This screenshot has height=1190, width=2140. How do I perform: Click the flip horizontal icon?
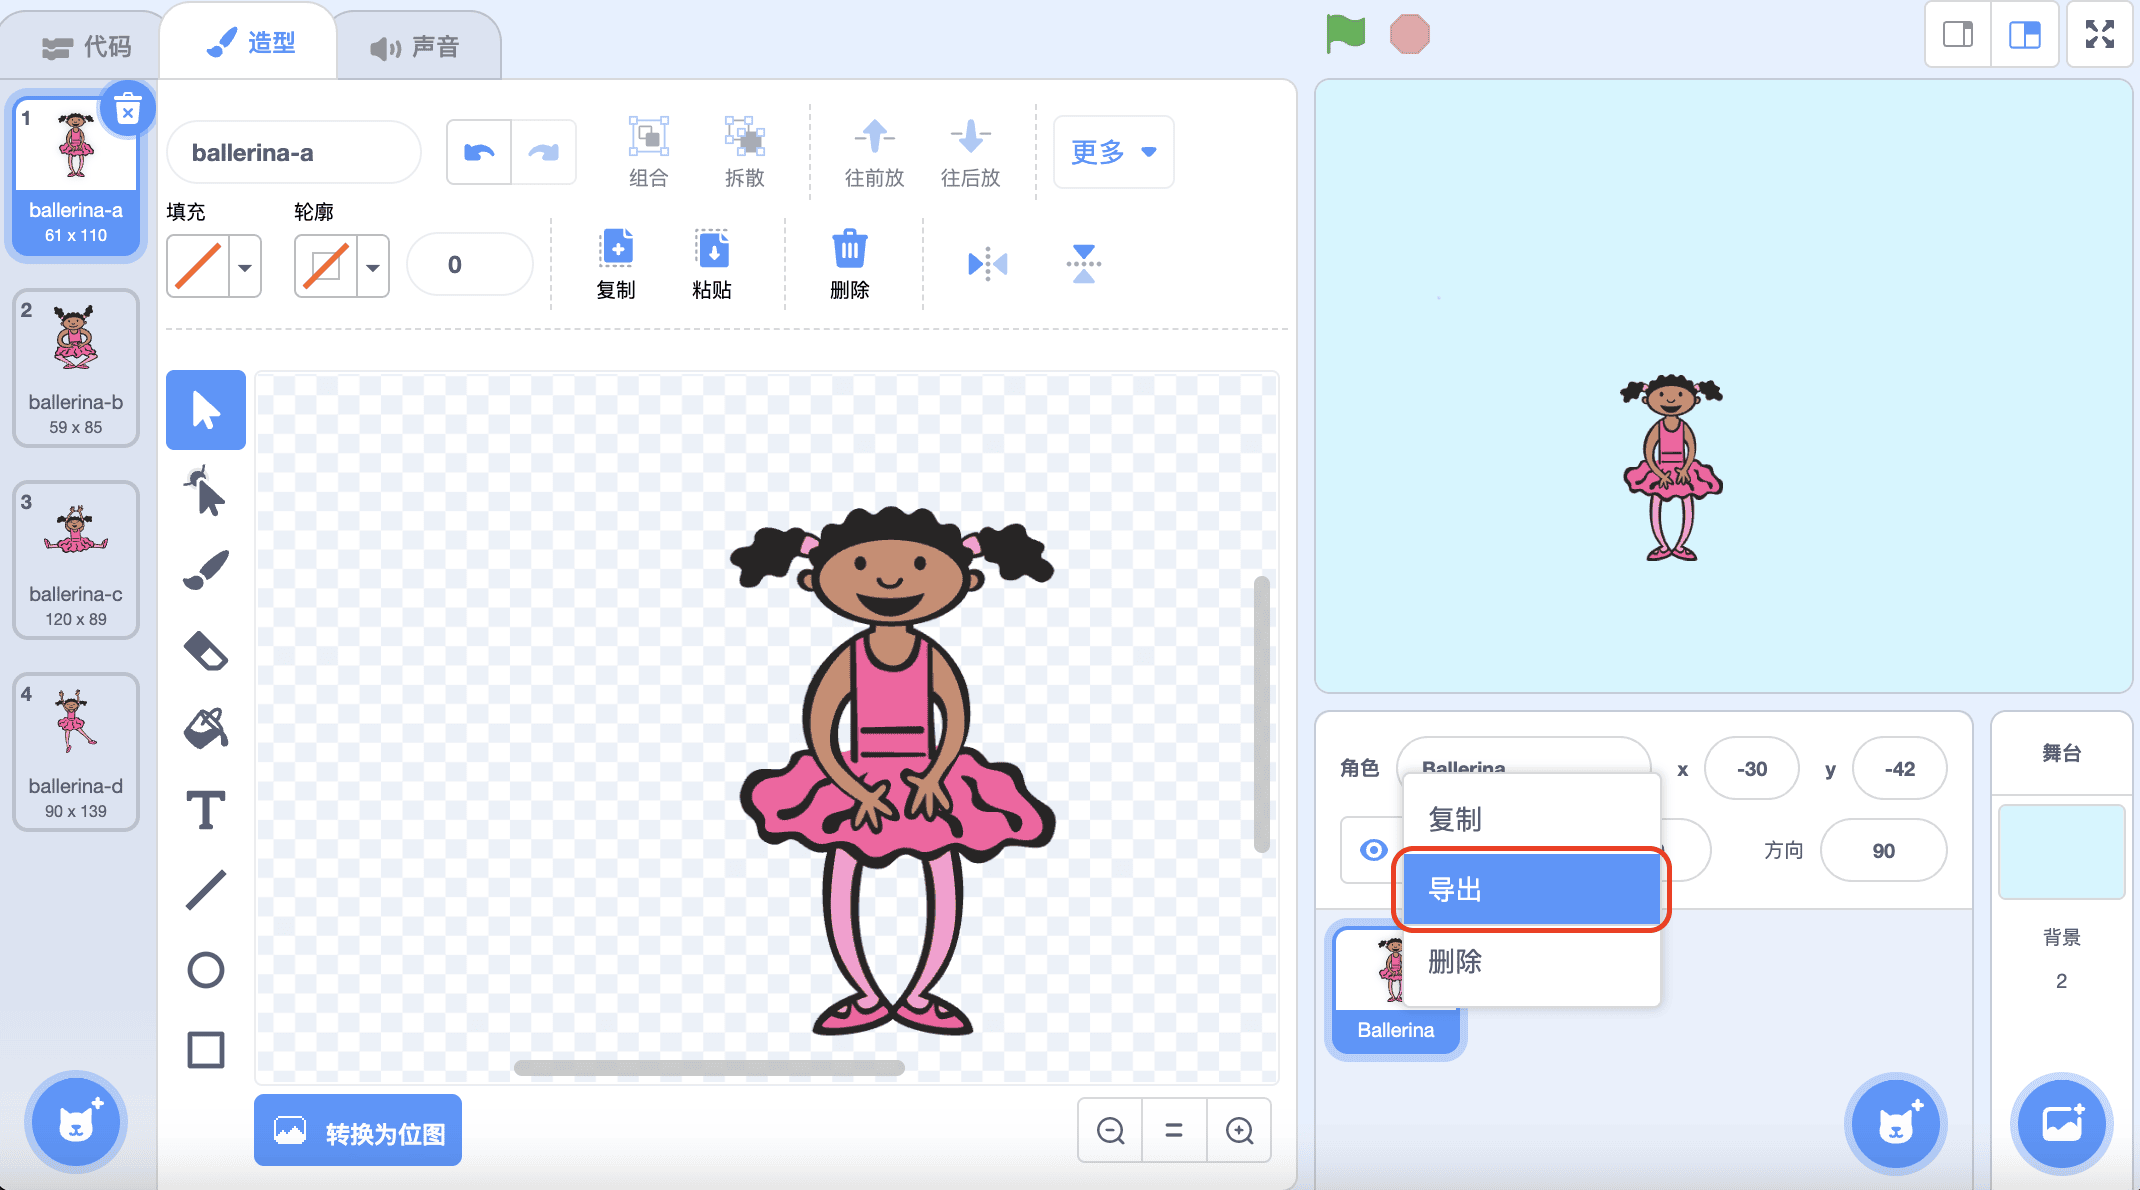click(987, 264)
